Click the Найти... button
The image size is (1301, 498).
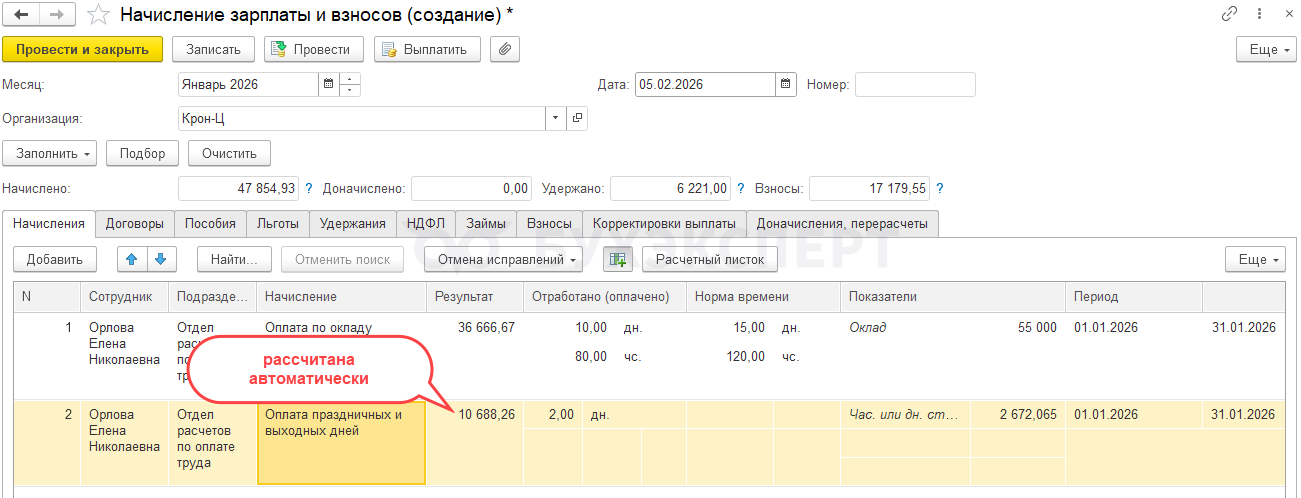coord(234,259)
